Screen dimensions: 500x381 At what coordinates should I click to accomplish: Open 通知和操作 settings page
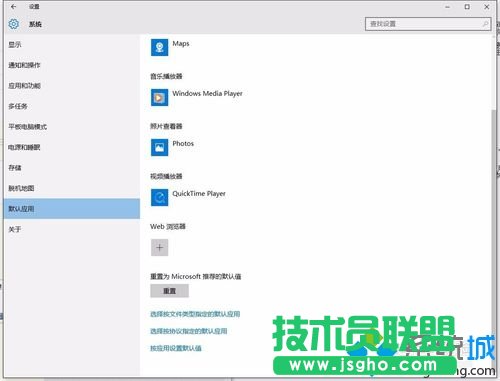(72, 65)
